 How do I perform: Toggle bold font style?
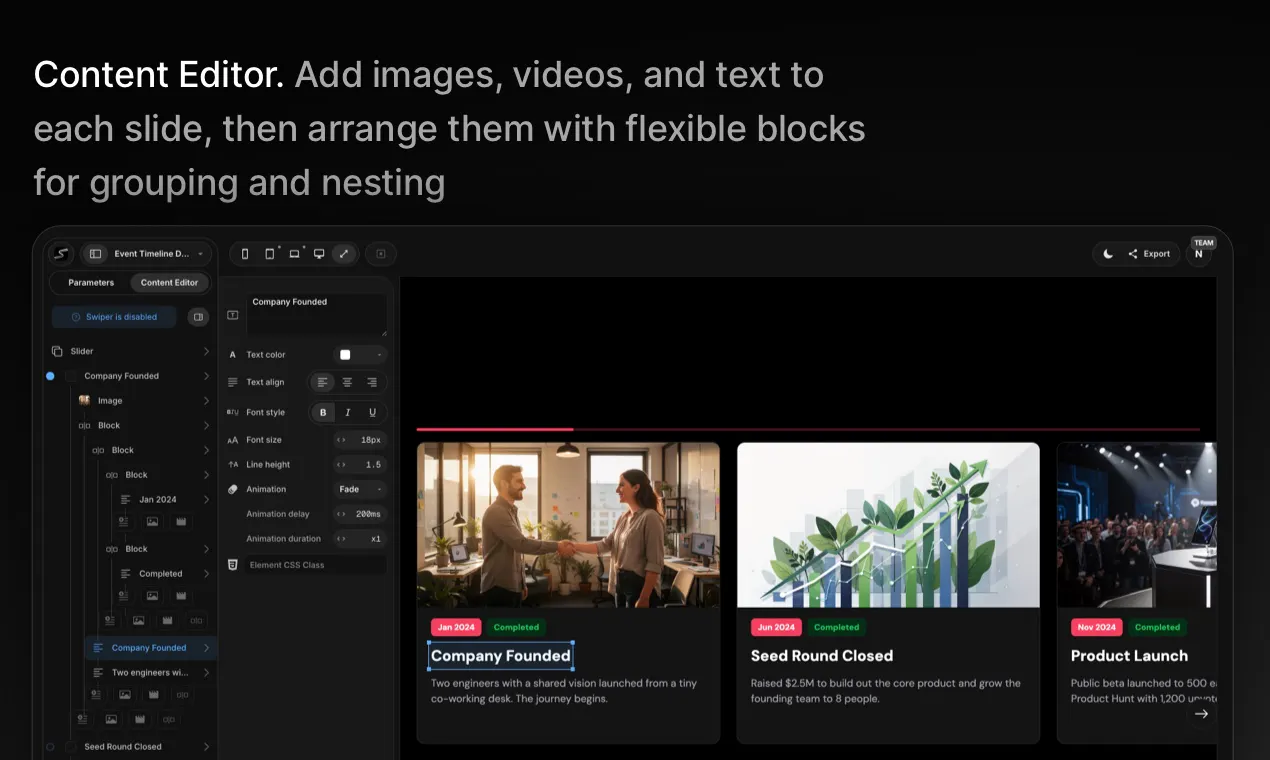tap(323, 412)
